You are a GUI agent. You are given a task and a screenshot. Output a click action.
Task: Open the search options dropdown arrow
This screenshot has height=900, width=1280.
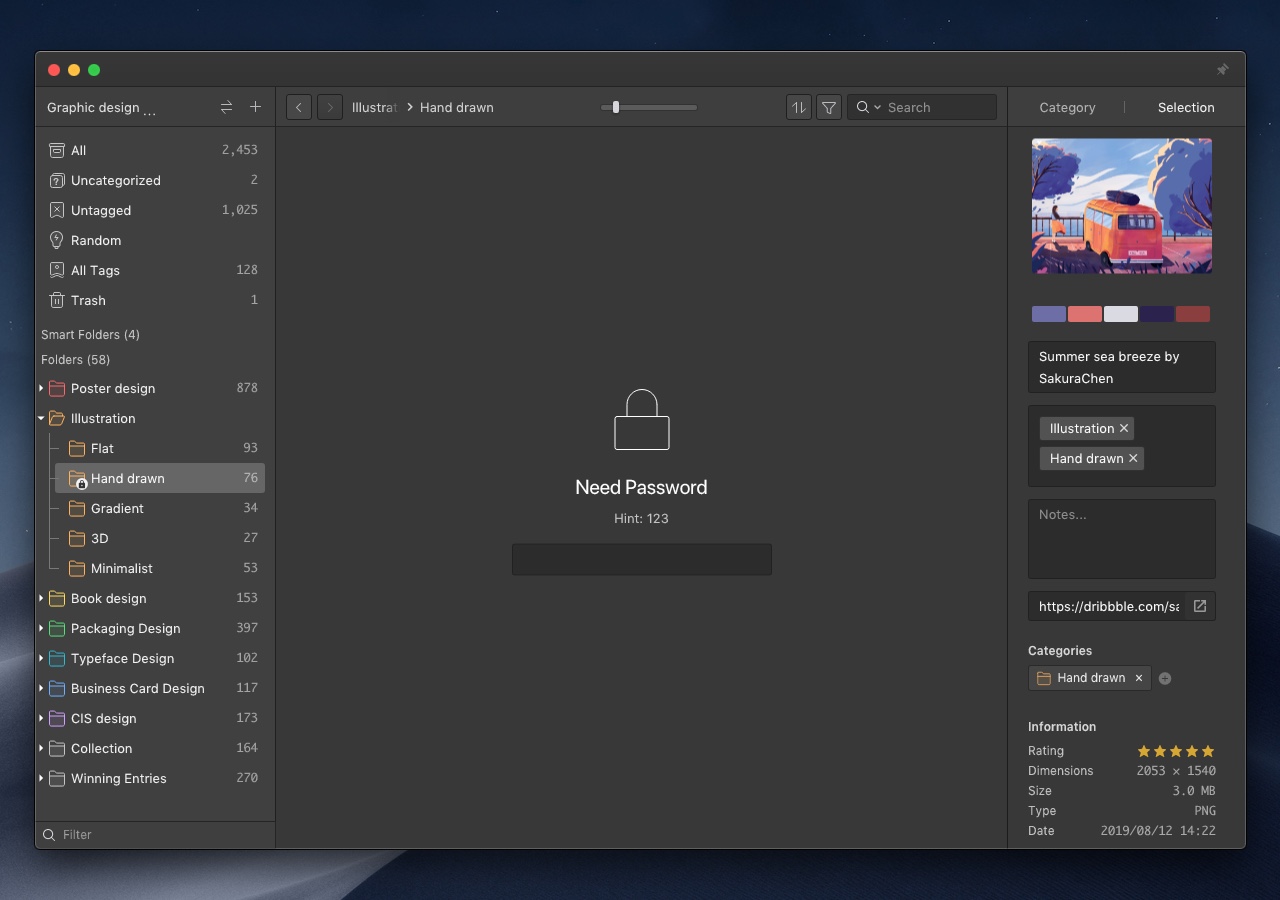coord(877,107)
